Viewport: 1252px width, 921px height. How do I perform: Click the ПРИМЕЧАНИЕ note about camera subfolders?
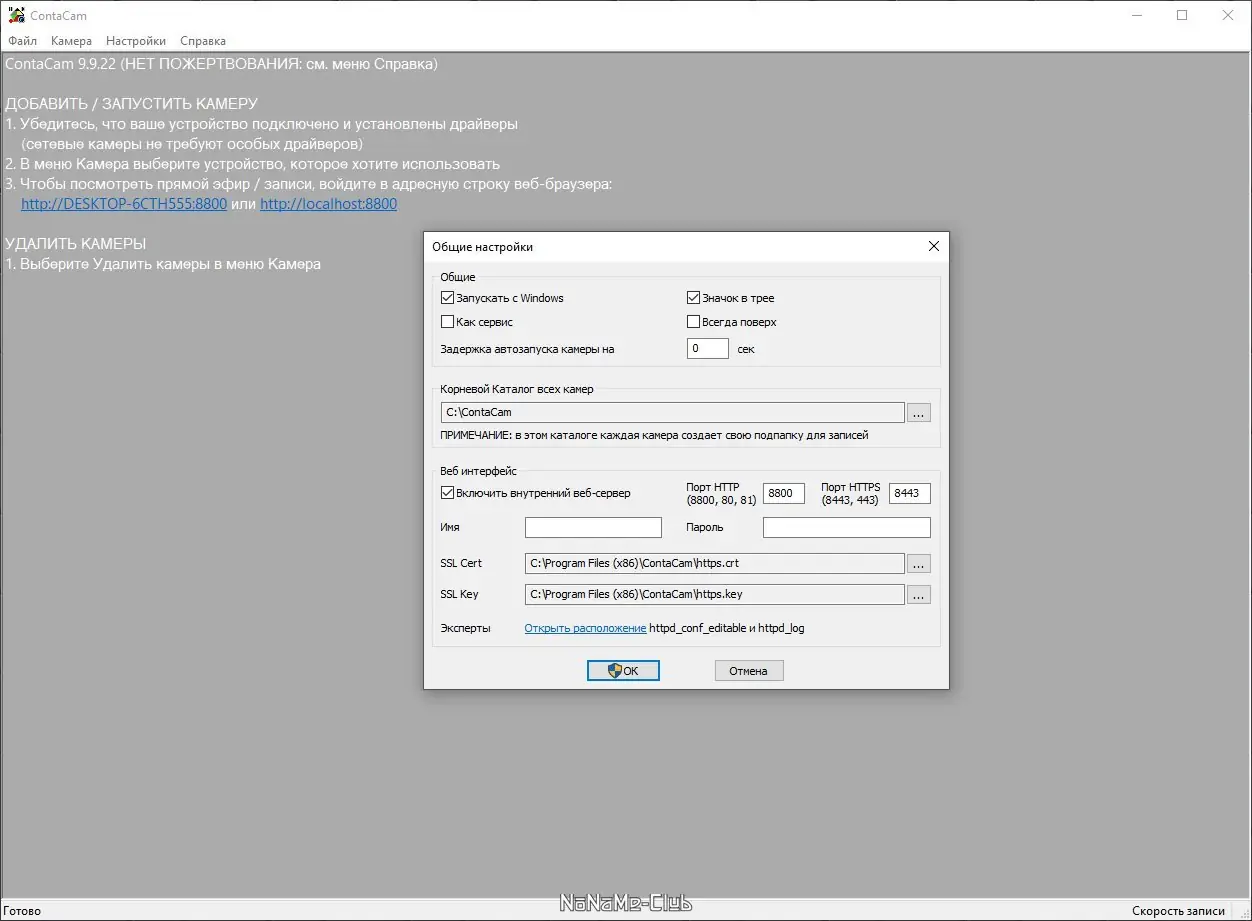655,435
